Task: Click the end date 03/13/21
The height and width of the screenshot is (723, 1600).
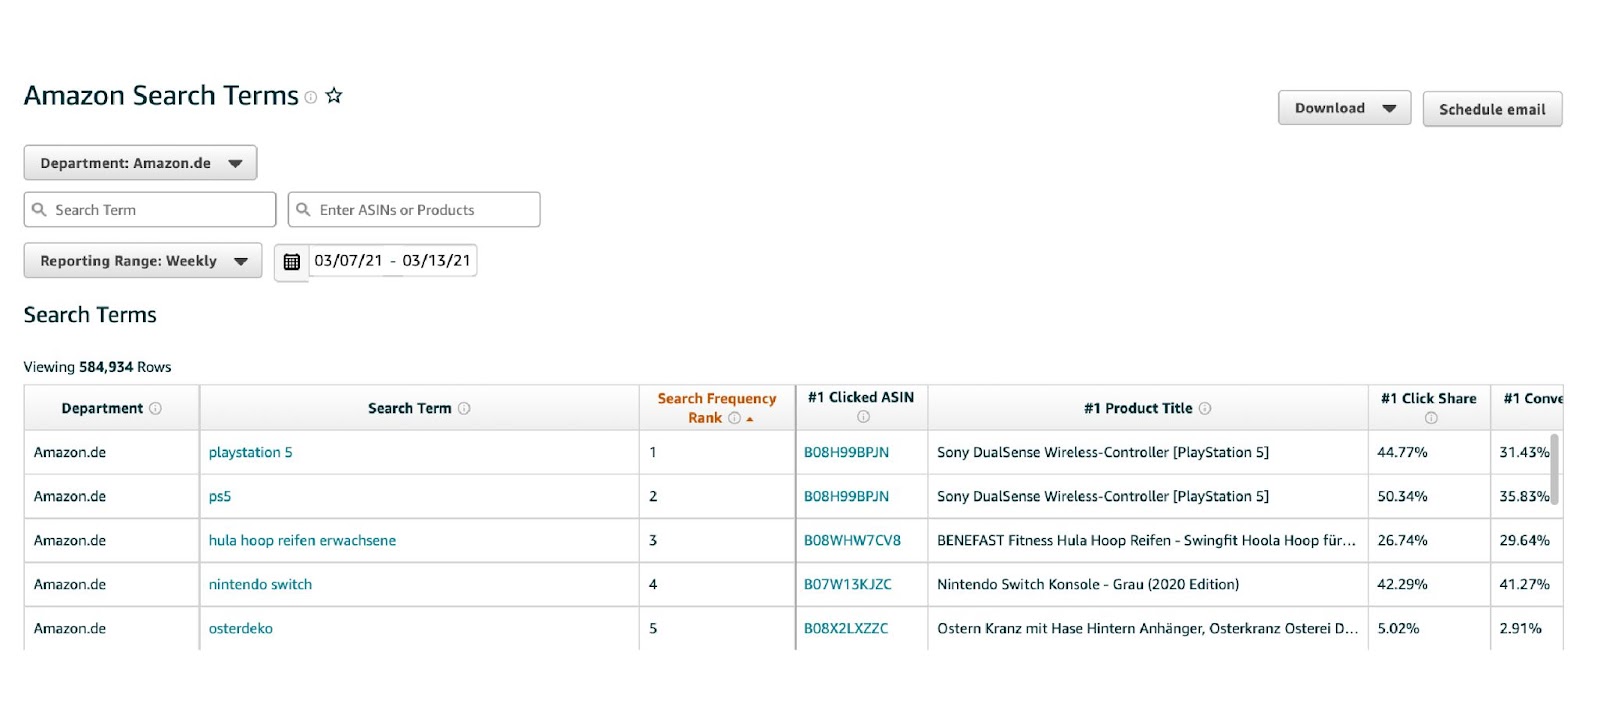Action: [436, 260]
